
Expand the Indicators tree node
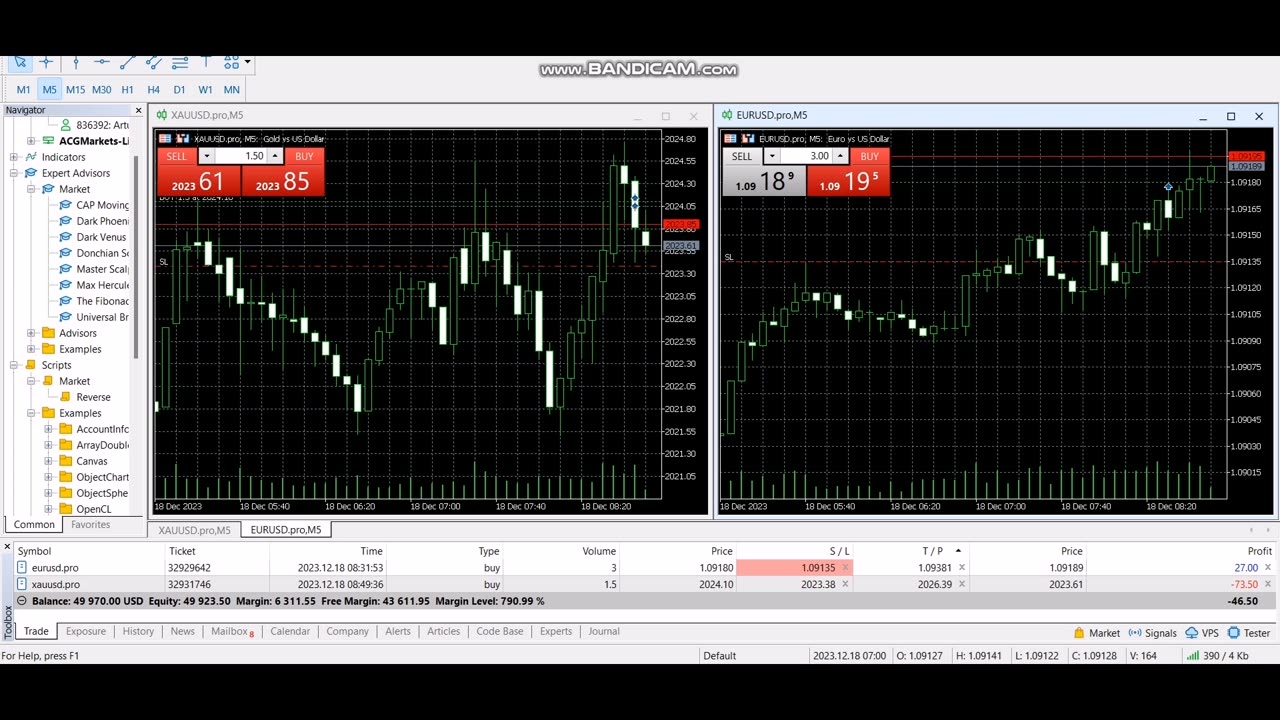13,157
